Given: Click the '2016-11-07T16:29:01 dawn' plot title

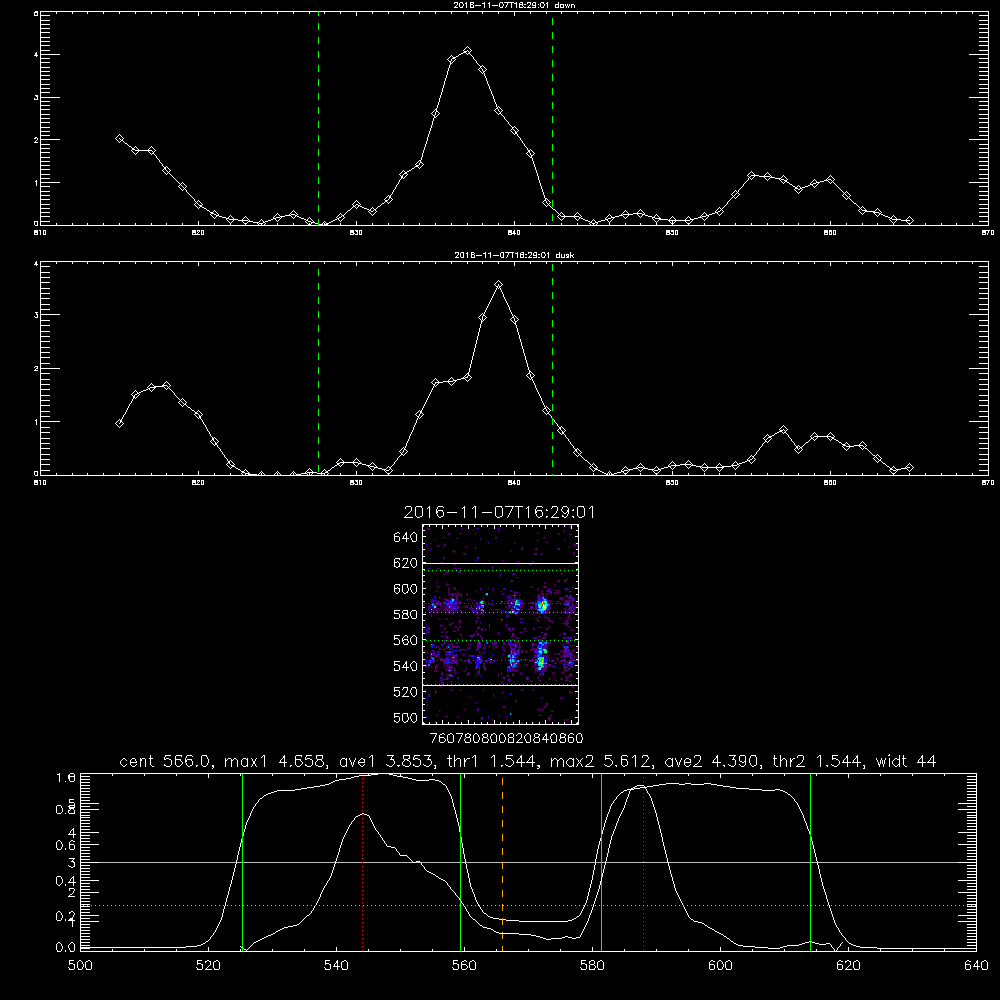Looking at the screenshot, I should click(x=514, y=4).
